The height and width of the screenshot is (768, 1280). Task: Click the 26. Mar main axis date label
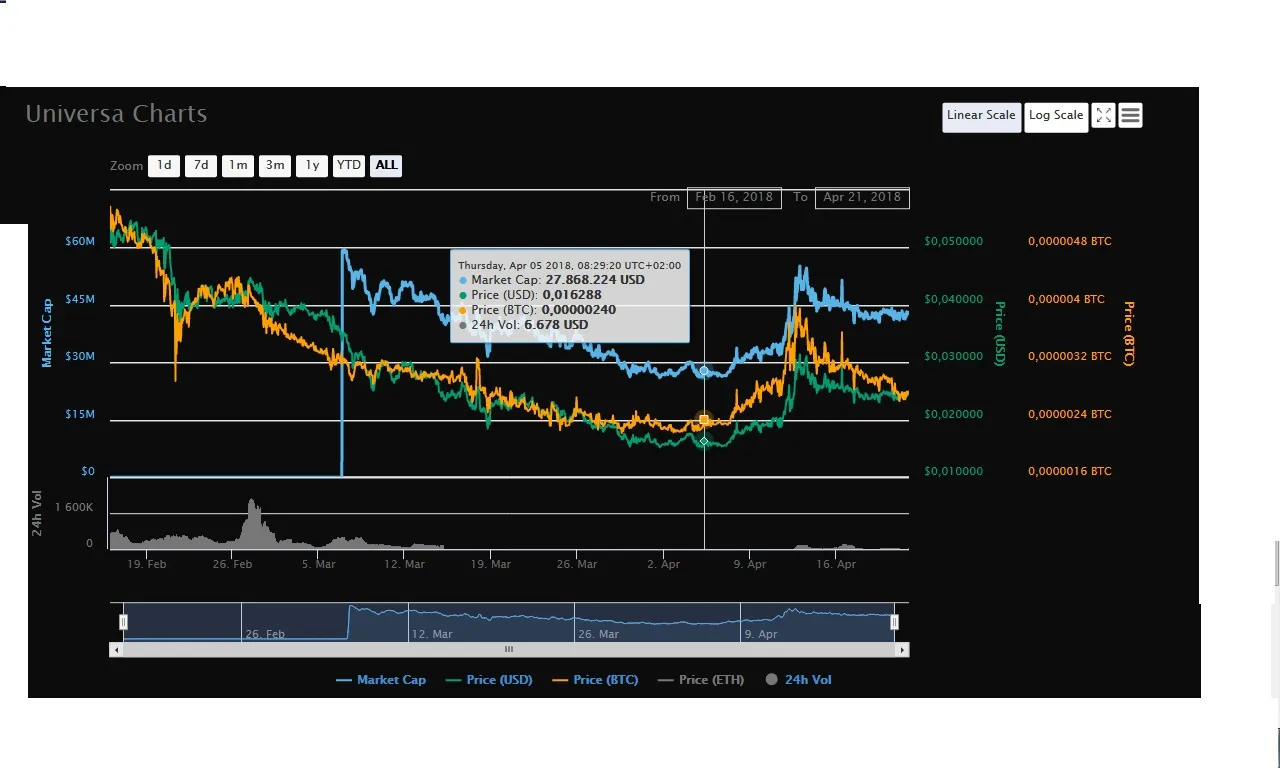click(577, 565)
